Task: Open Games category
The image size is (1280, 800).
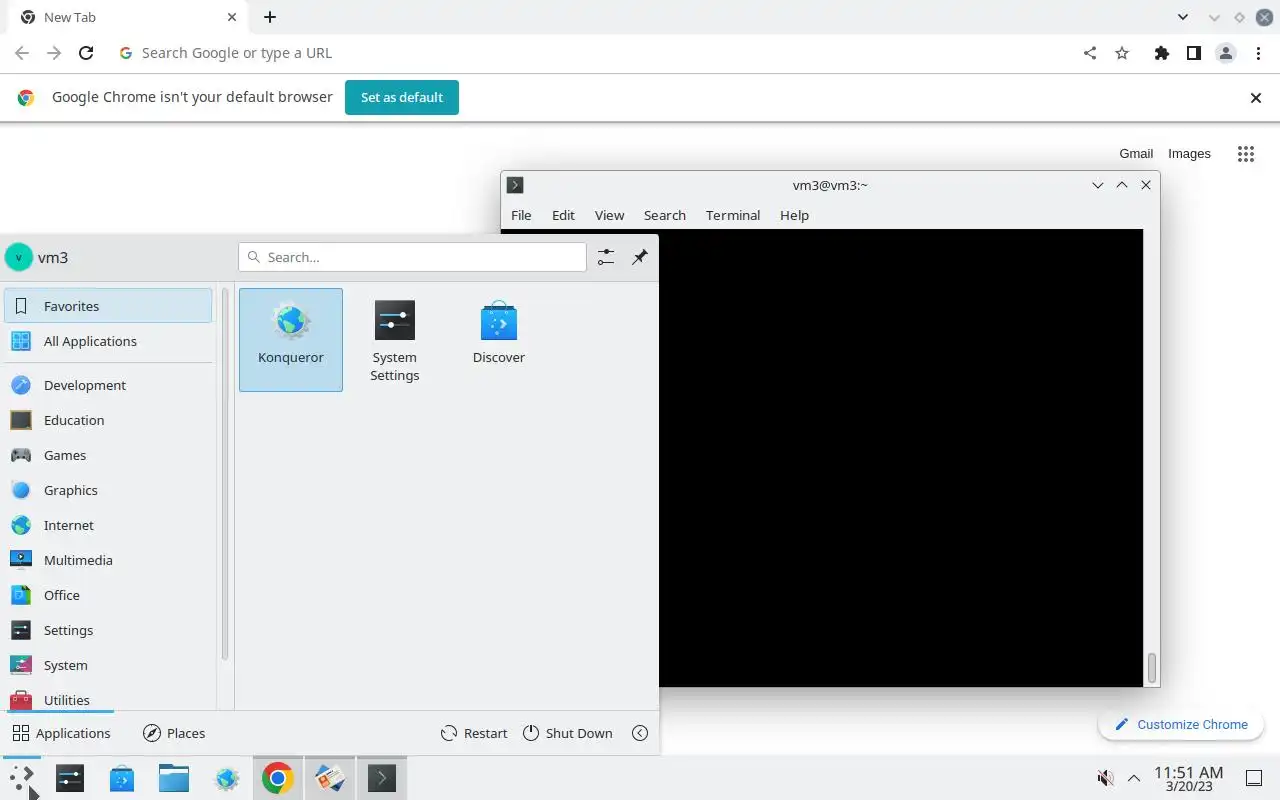Action: click(108, 455)
